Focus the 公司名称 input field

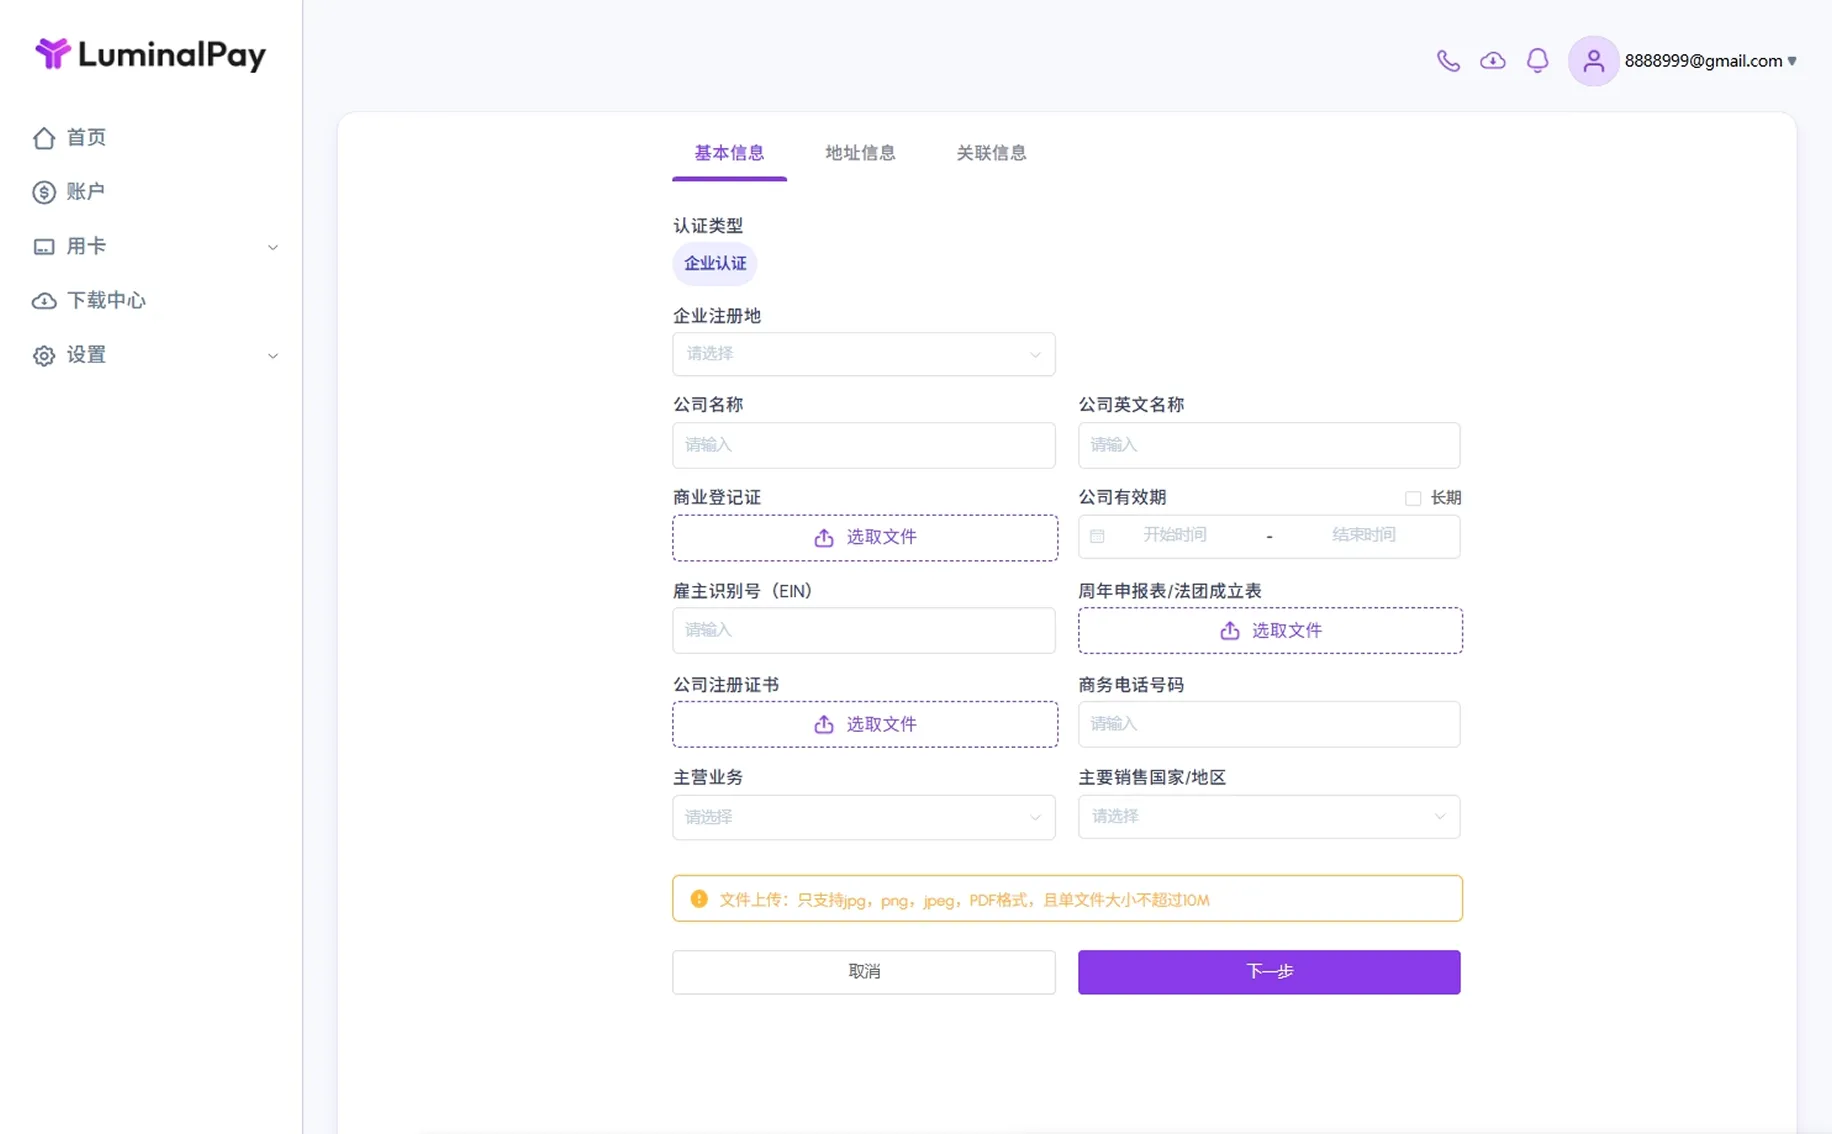864,445
